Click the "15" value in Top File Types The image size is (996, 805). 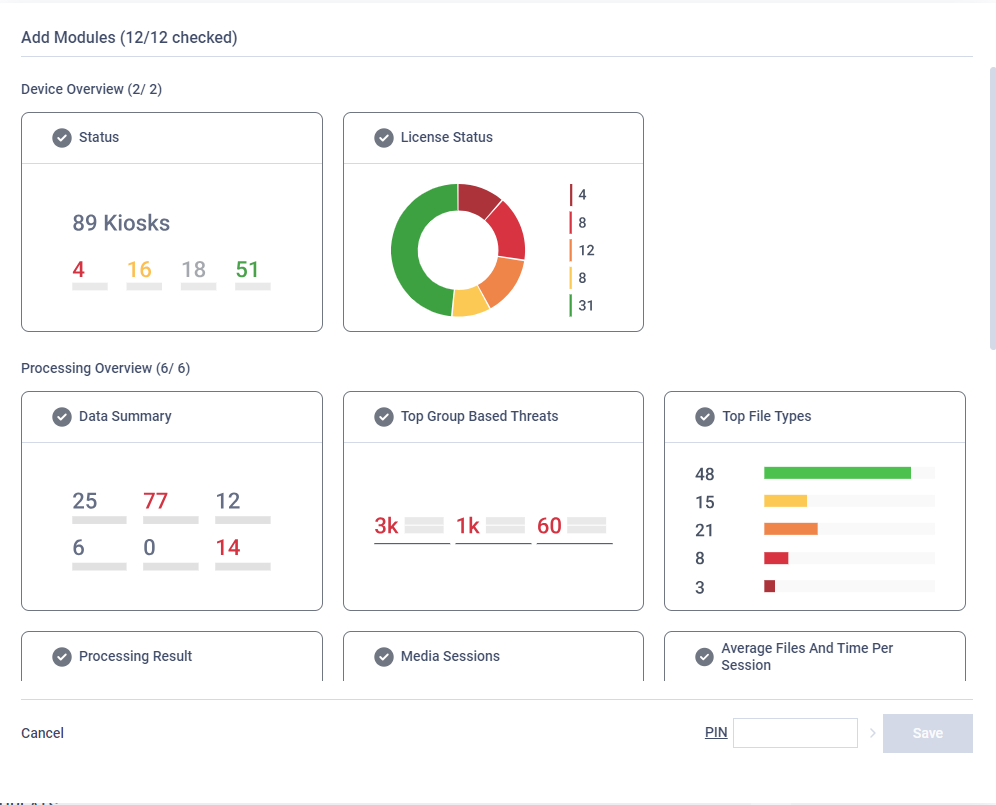(x=704, y=502)
